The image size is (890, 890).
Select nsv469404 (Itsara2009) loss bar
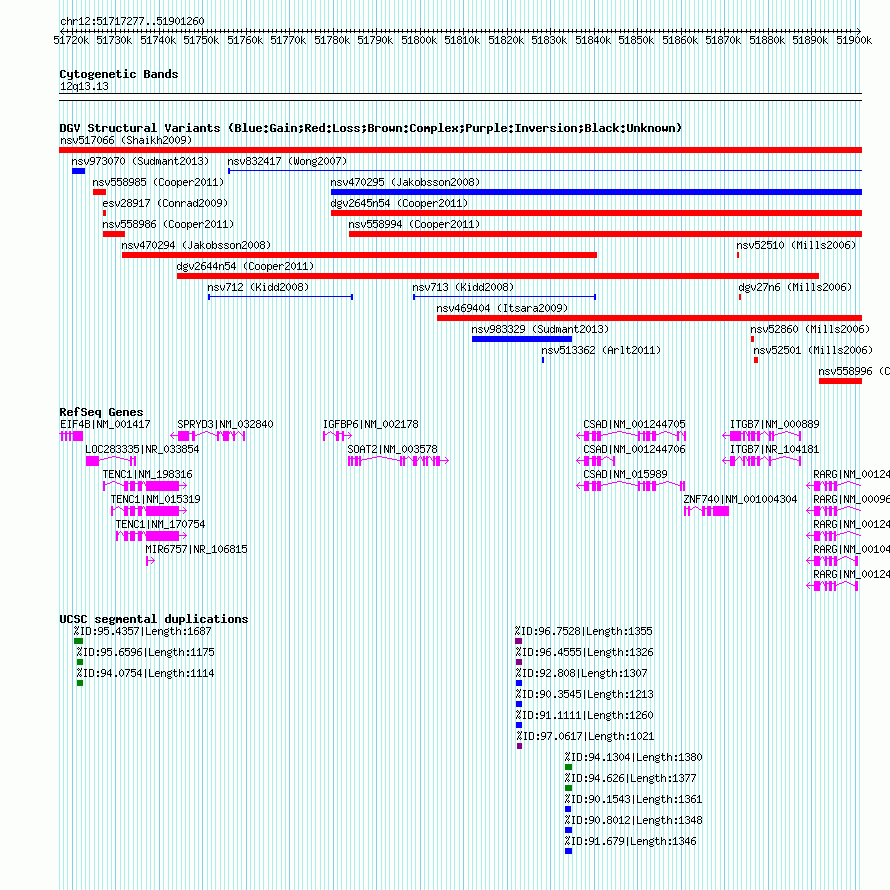pyautogui.click(x=649, y=318)
